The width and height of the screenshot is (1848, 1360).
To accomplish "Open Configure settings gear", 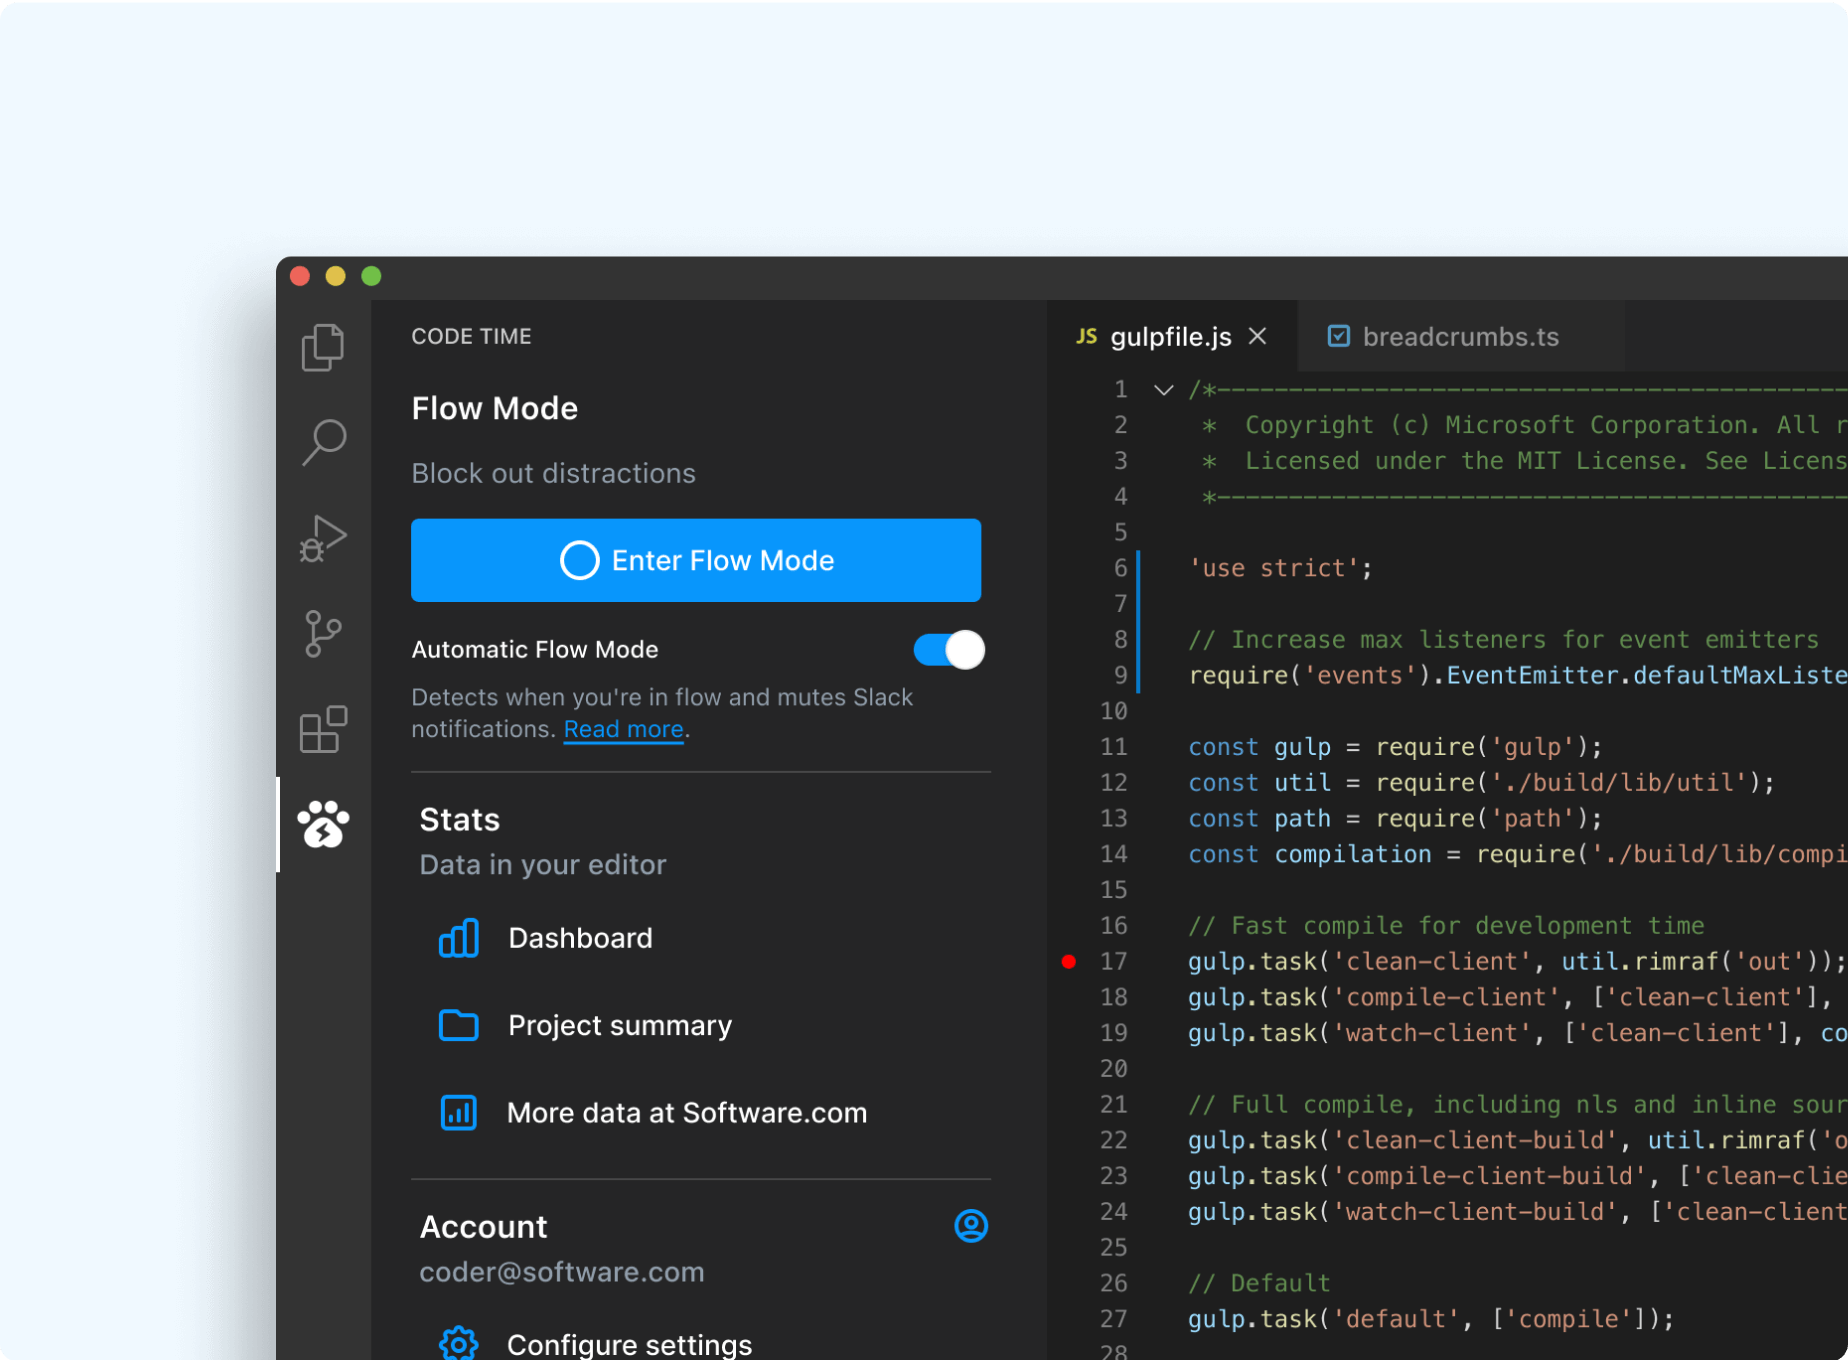I will (457, 1342).
